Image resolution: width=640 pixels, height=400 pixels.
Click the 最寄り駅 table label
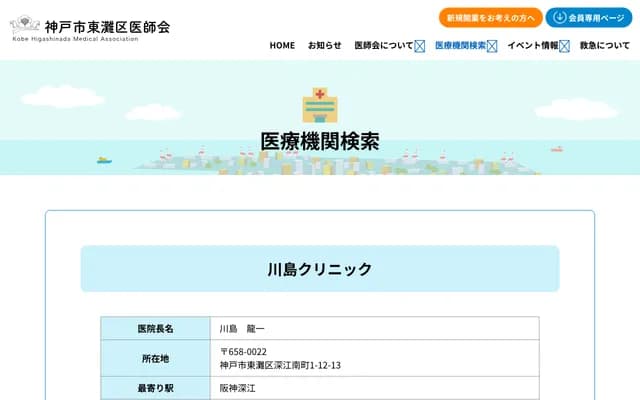[156, 388]
